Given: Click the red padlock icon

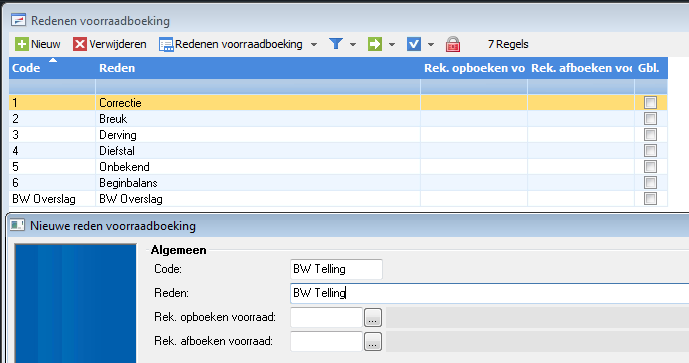Looking at the screenshot, I should coord(453,44).
